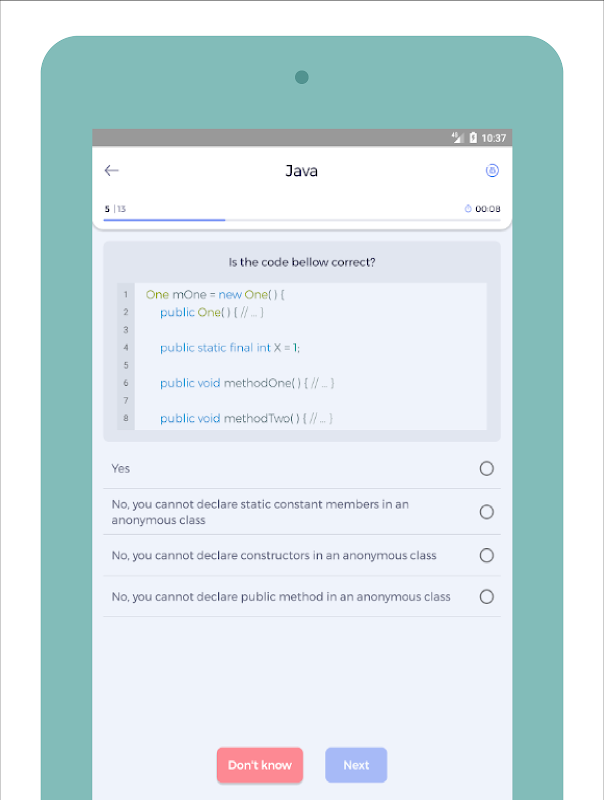This screenshot has height=800, width=604.
Task: Click the Don't know button
Action: click(260, 765)
